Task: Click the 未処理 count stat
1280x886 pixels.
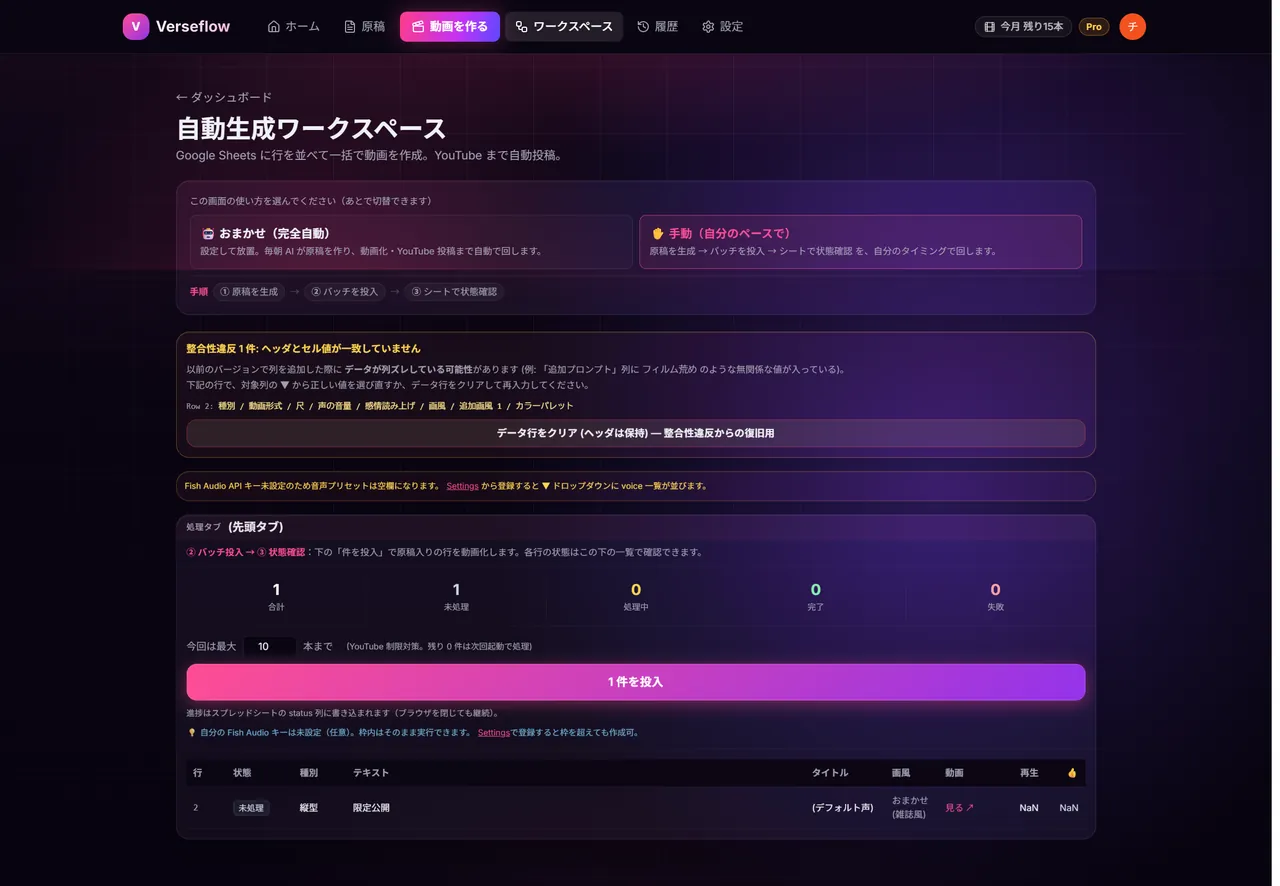Action: 456,597
